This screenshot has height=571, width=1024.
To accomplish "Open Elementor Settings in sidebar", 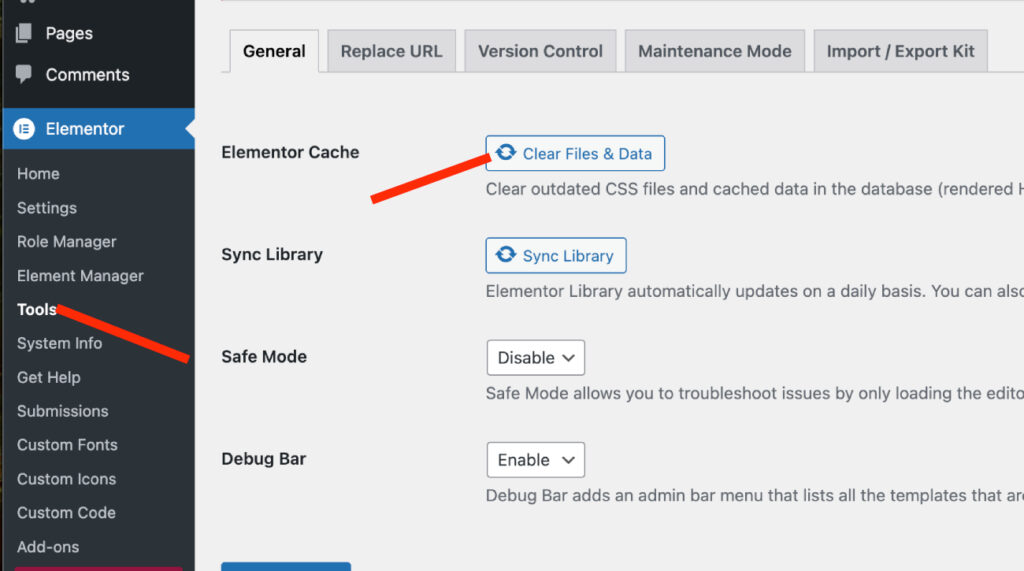I will 47,208.
